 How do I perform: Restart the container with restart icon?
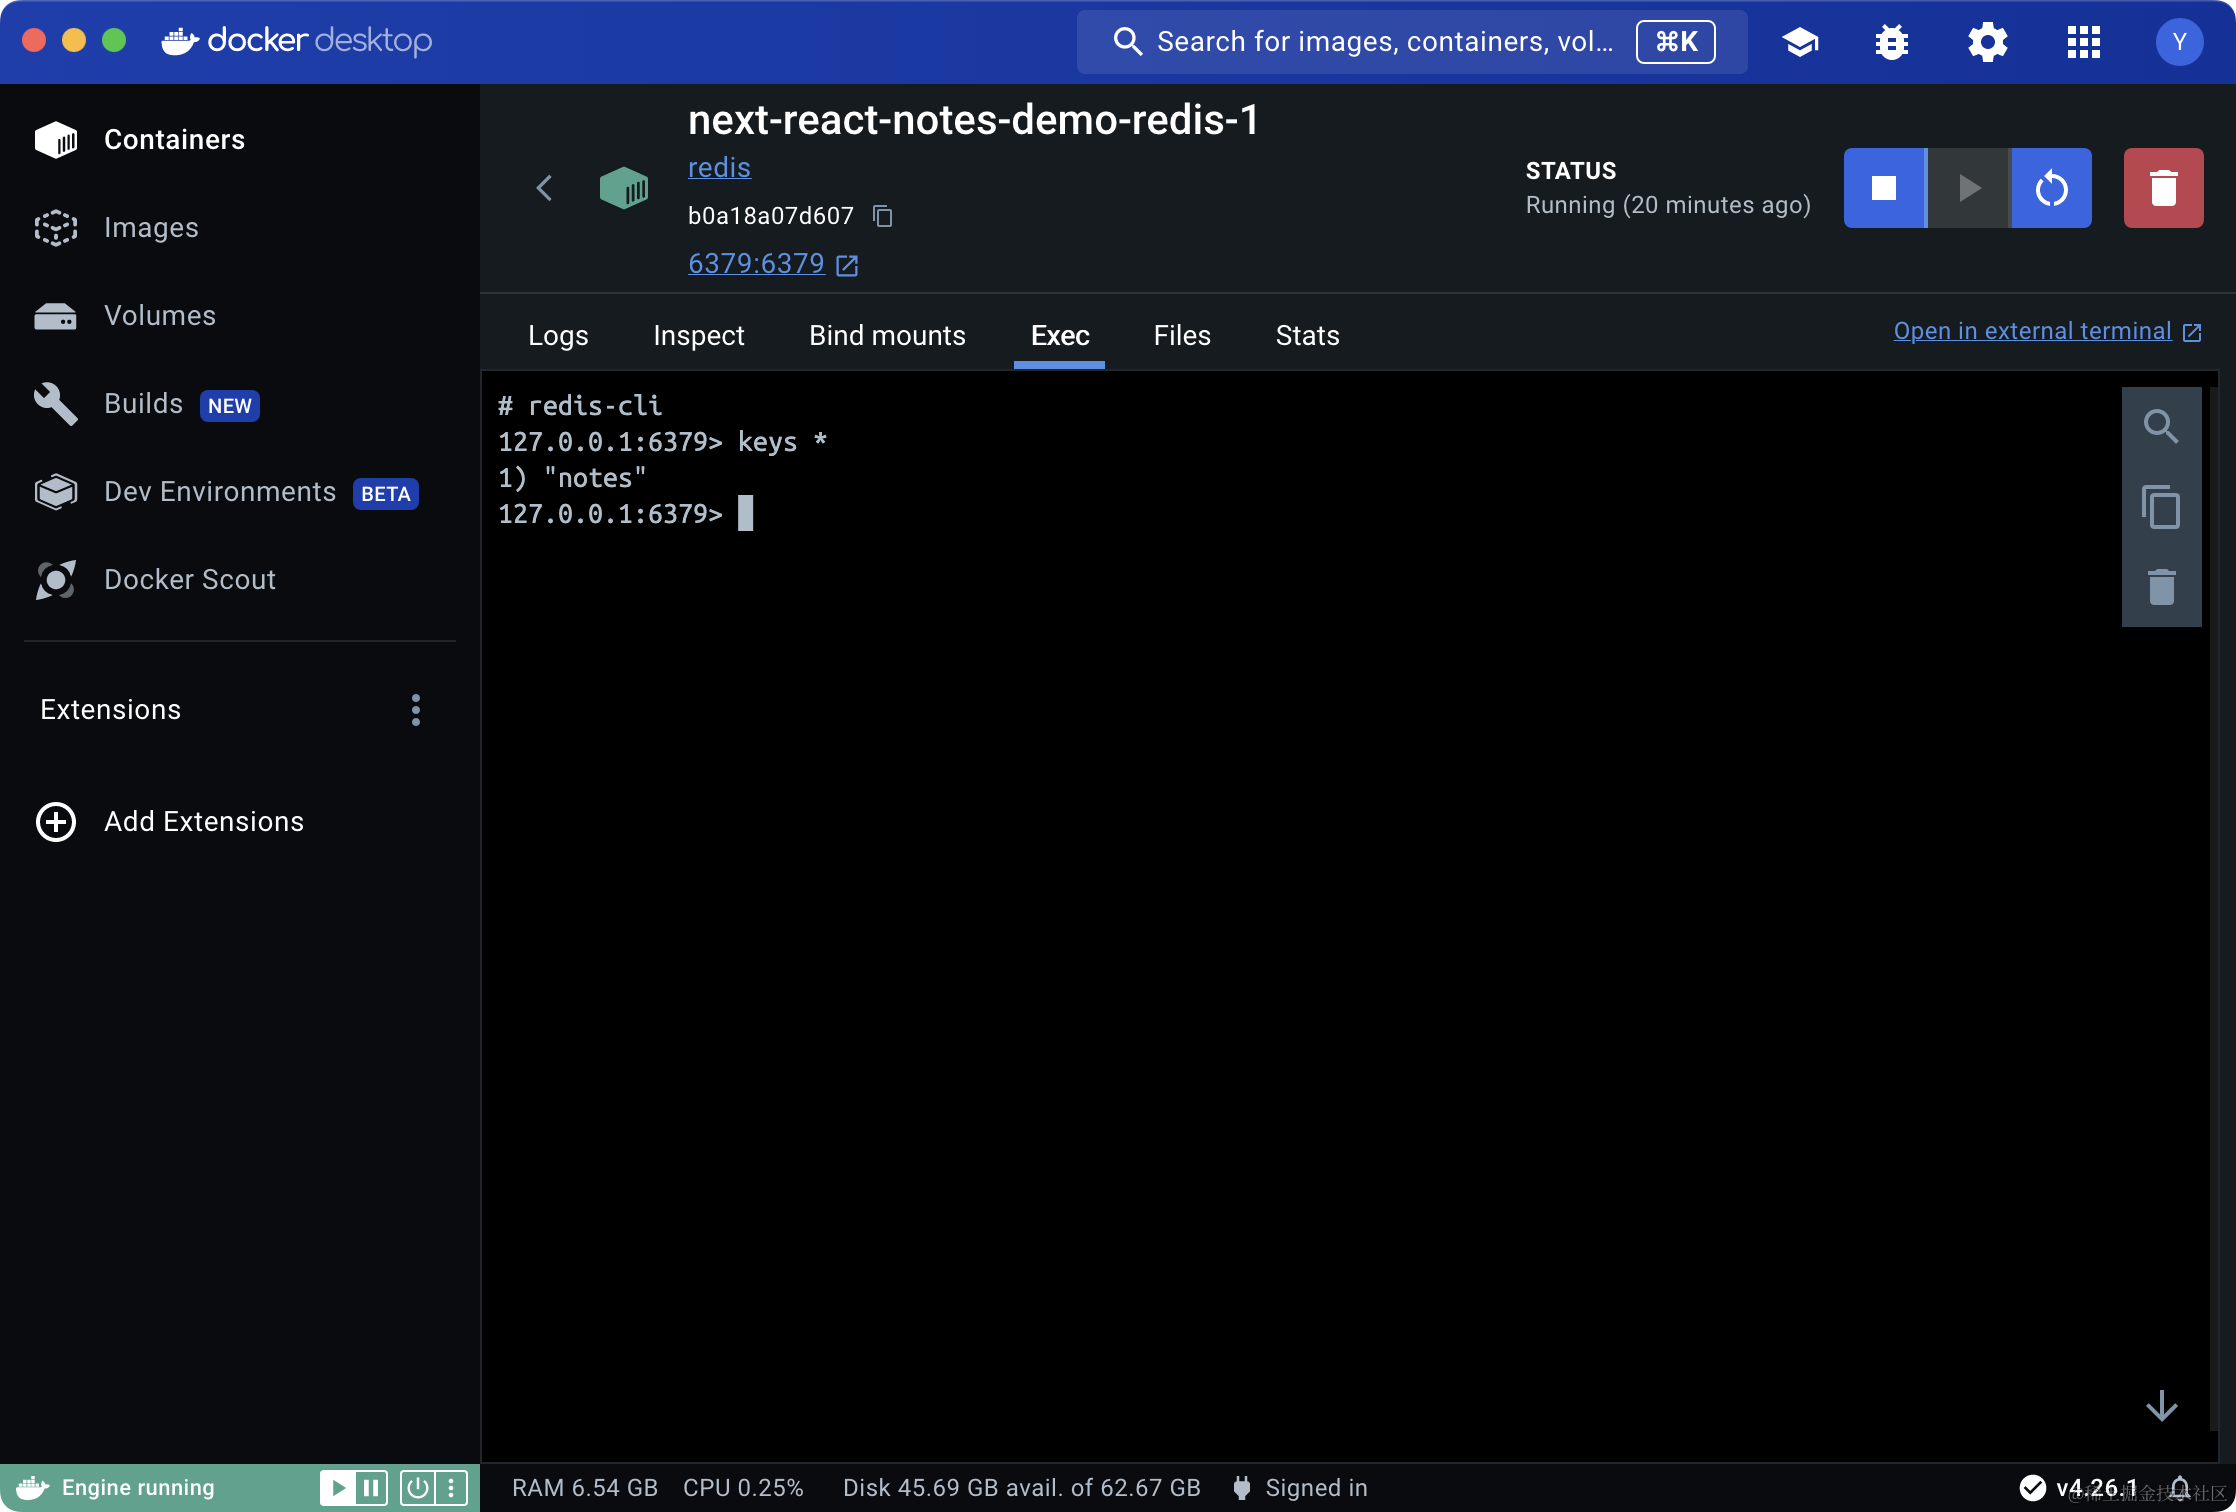coord(2051,188)
